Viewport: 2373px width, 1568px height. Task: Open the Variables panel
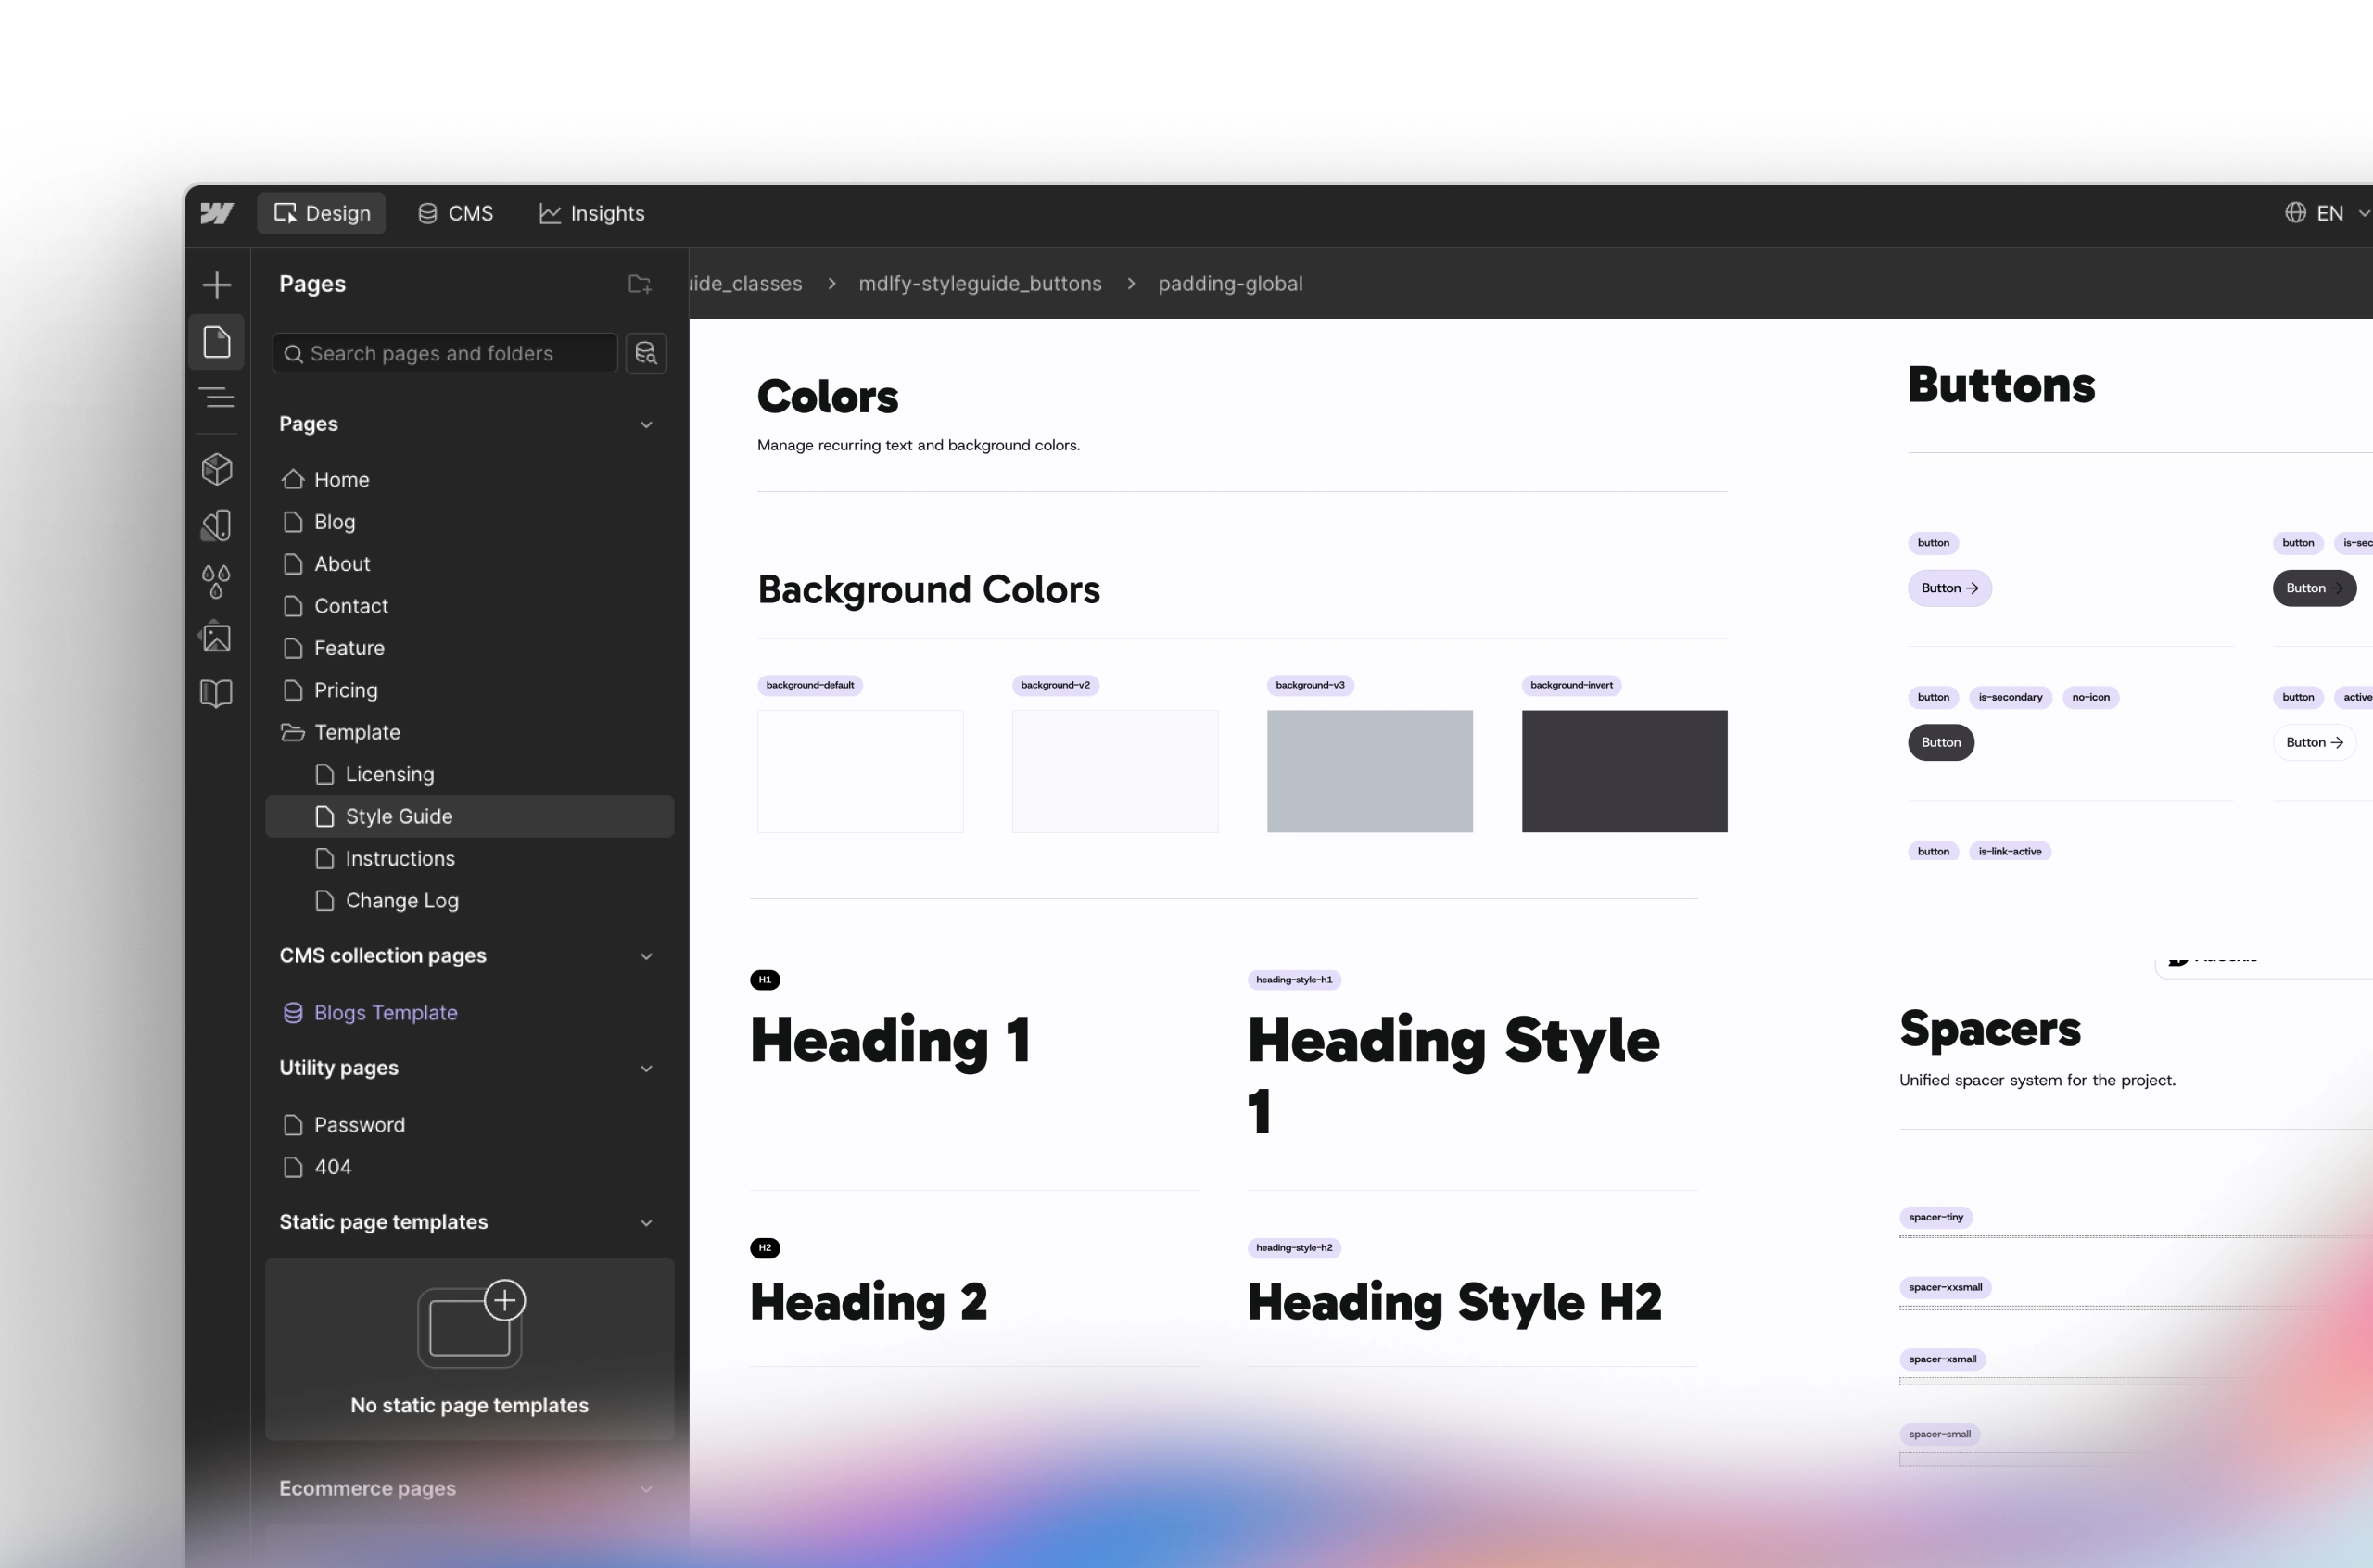point(216,581)
